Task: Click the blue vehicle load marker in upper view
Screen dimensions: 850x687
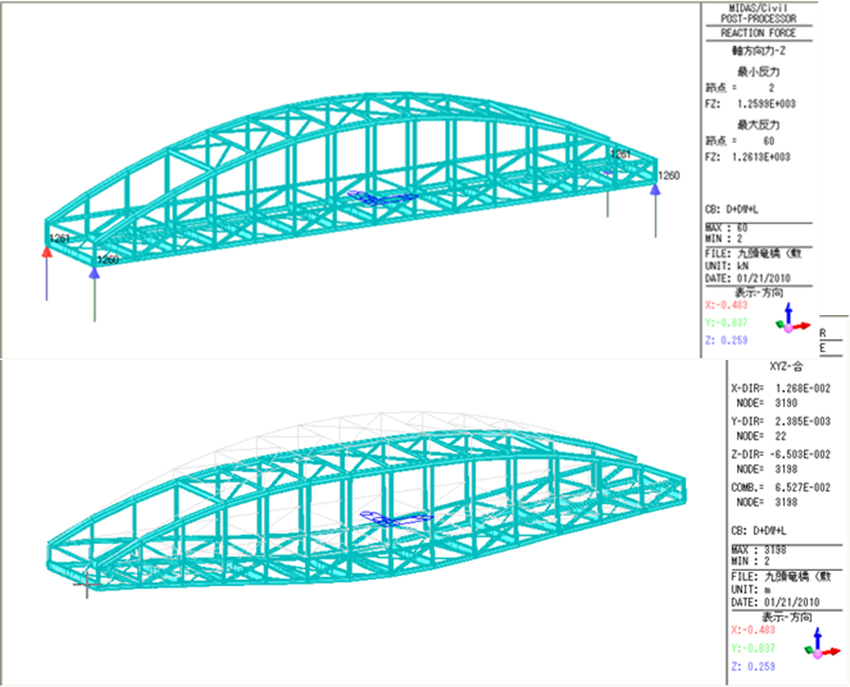Action: 385,197
